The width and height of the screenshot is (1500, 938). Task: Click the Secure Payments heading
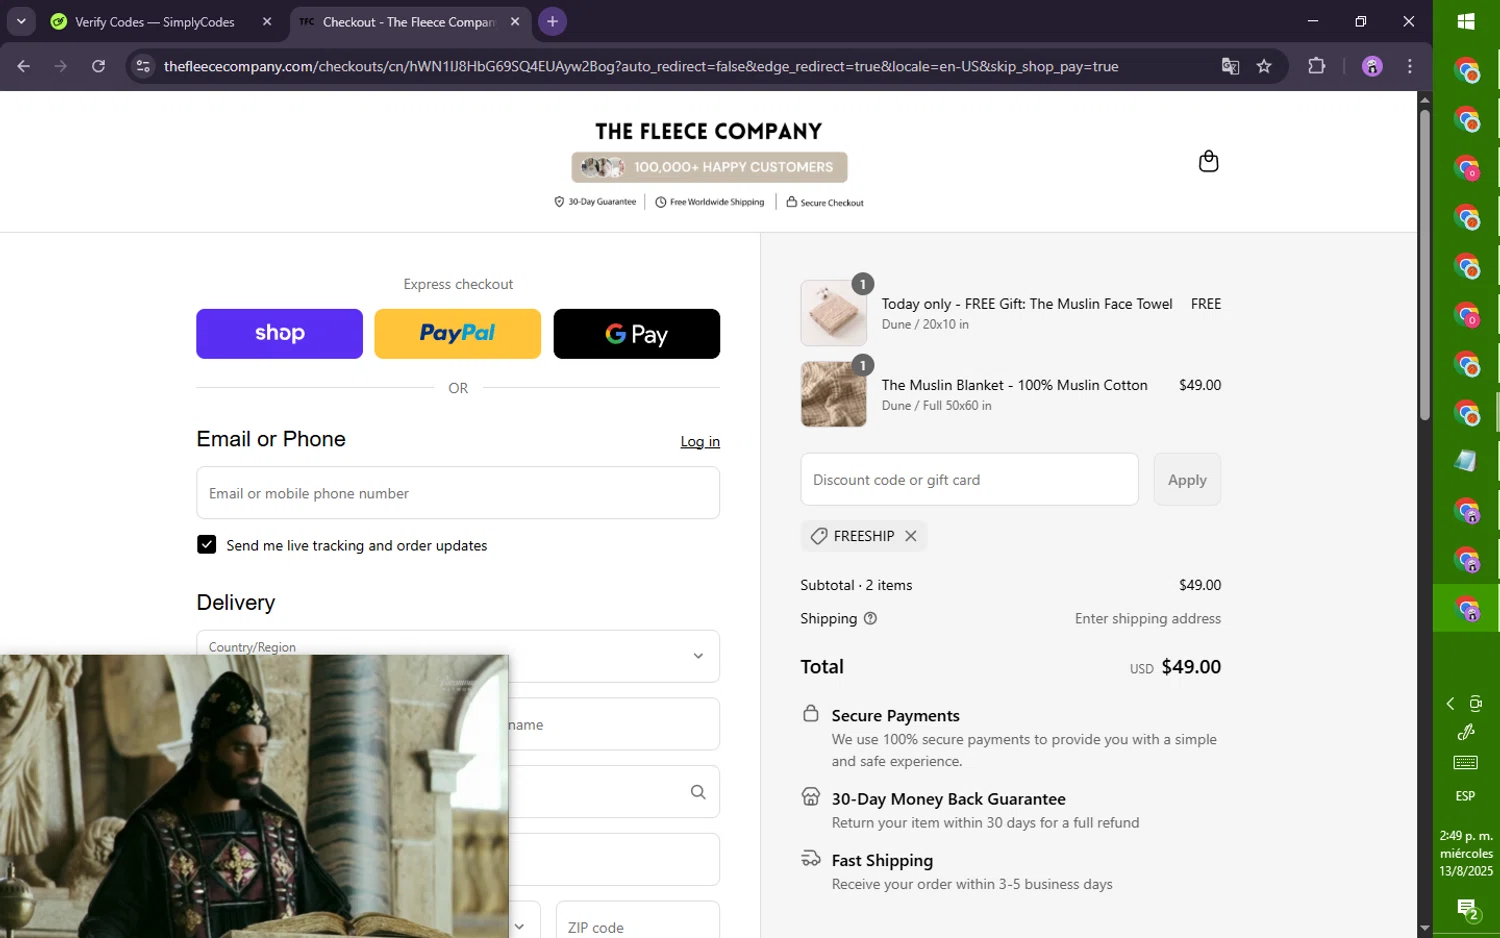pos(895,716)
